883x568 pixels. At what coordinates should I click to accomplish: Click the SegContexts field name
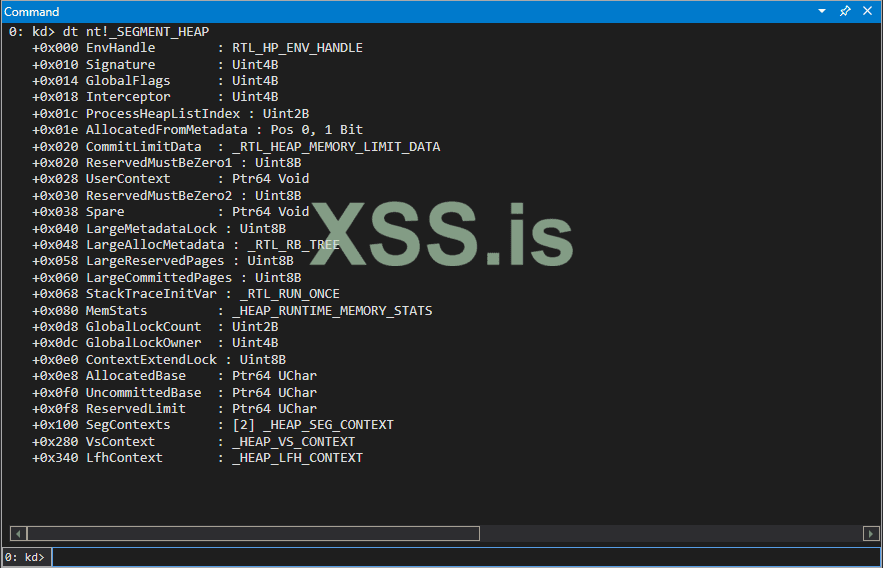[x=128, y=425]
